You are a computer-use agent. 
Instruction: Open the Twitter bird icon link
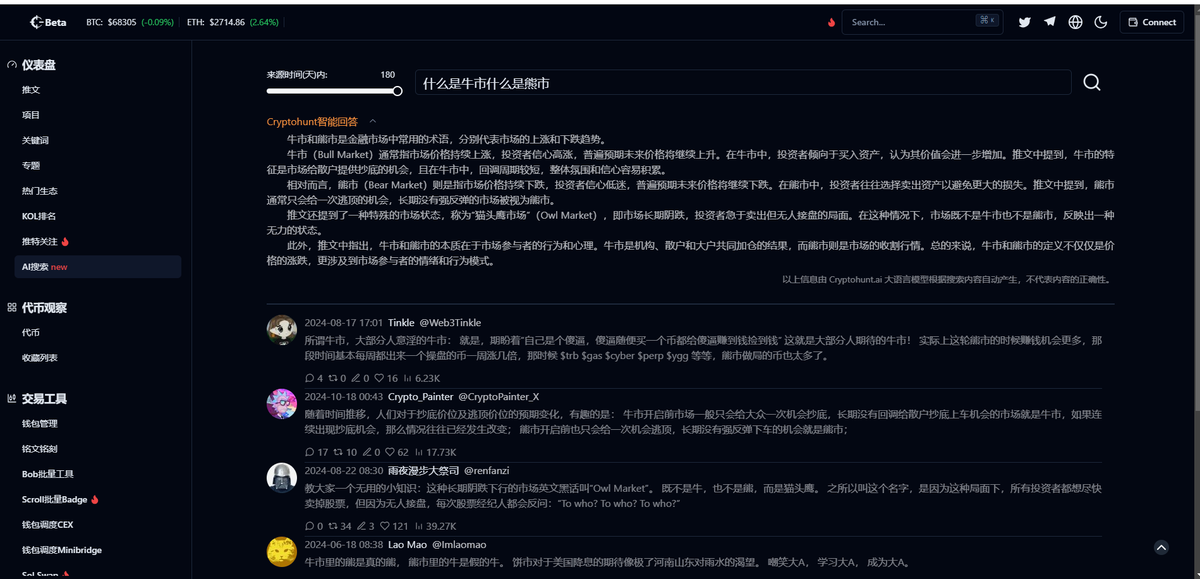pyautogui.click(x=1024, y=22)
